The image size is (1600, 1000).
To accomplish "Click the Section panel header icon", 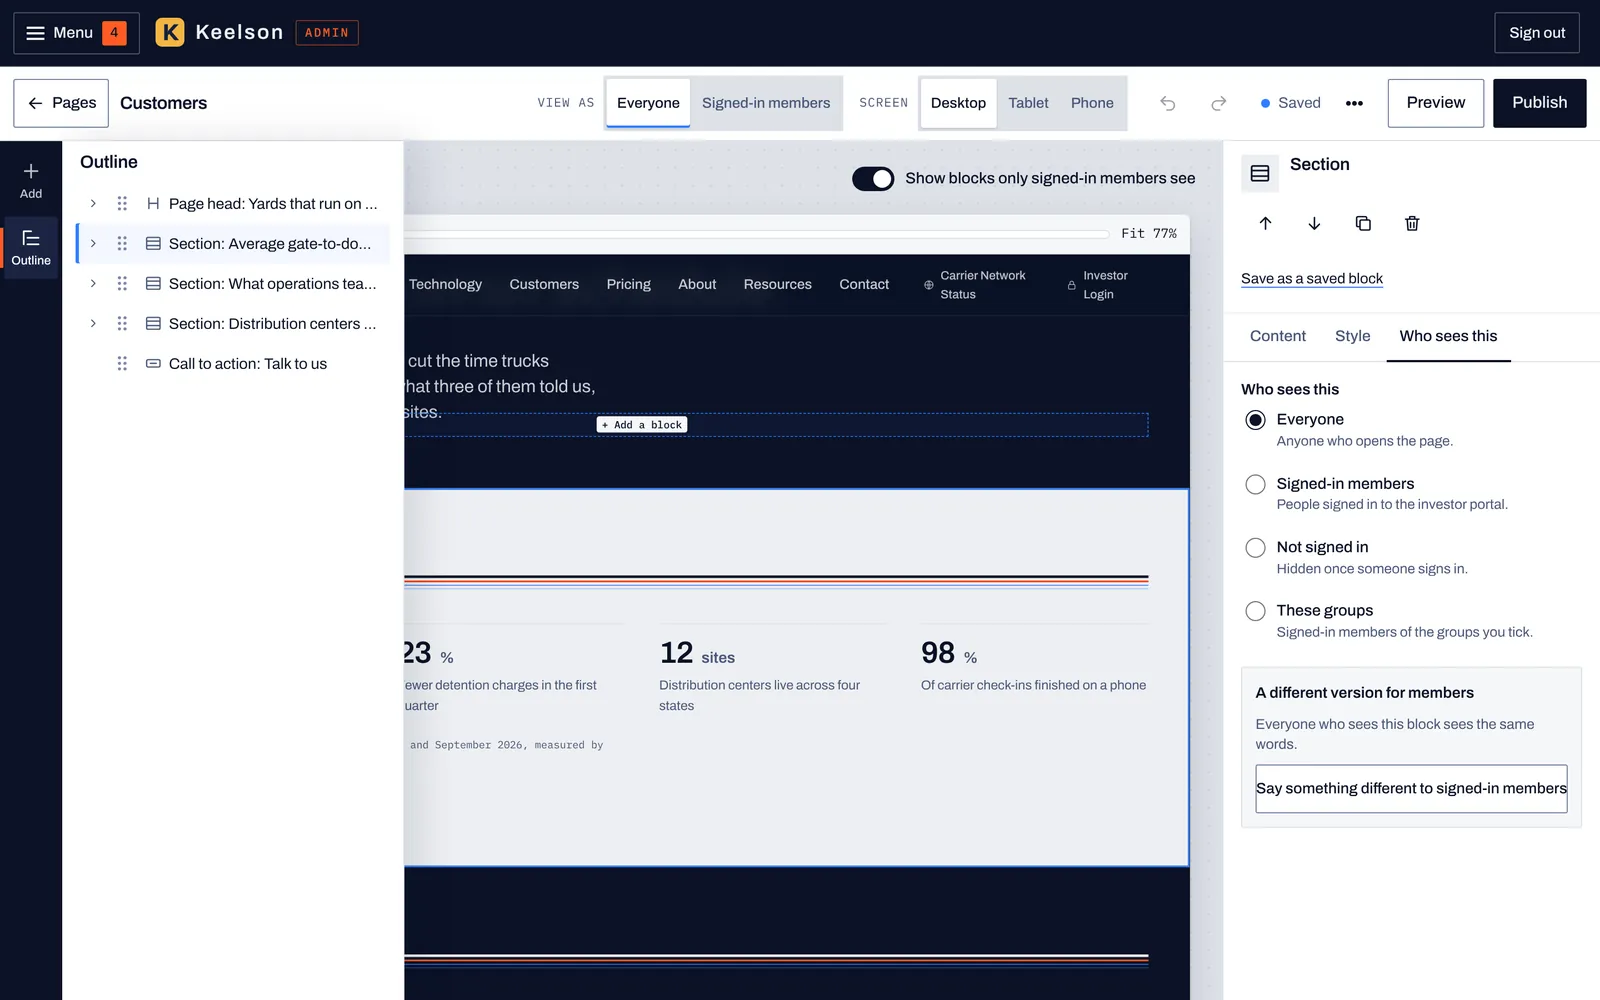I will 1260,173.
